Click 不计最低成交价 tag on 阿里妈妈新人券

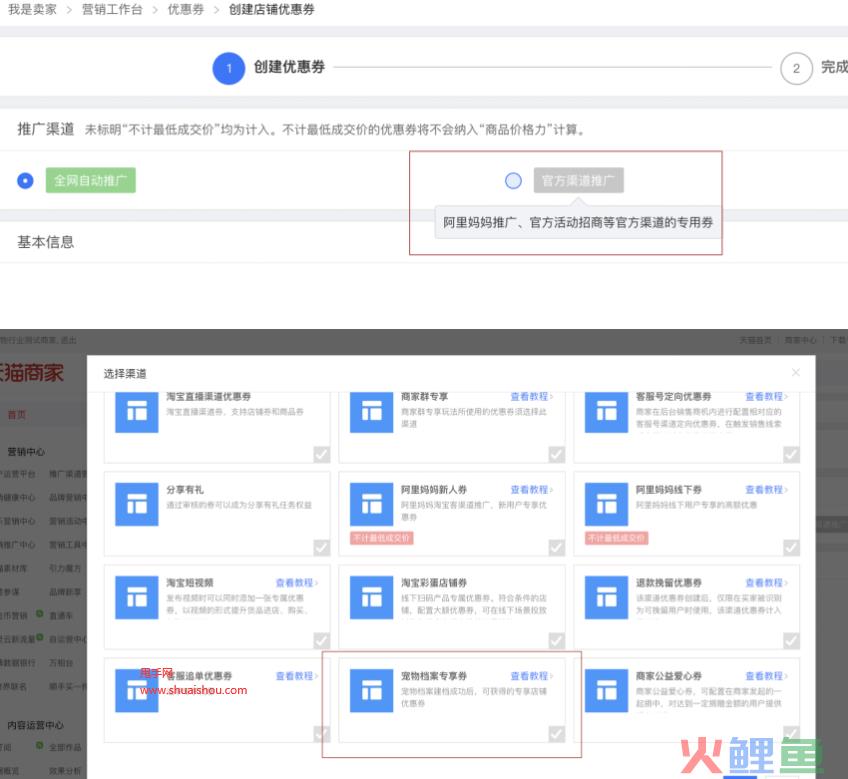[x=382, y=538]
